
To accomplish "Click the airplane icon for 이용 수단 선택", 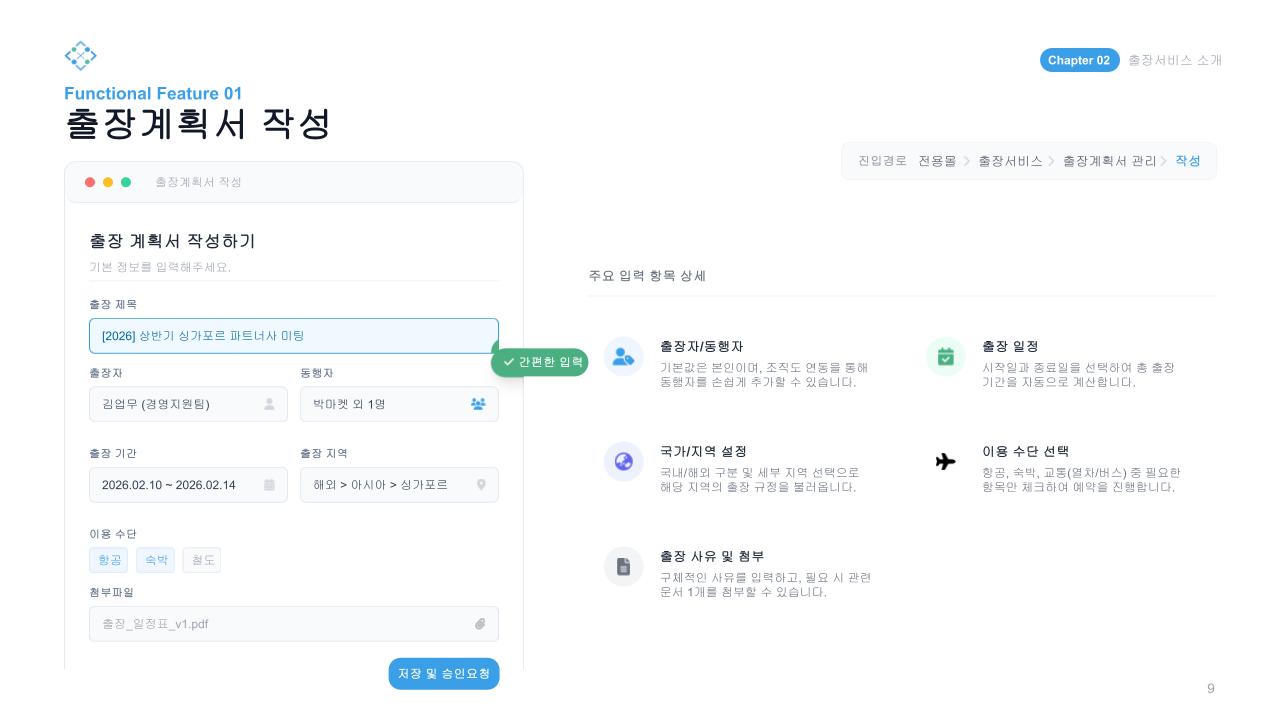I will 944,462.
